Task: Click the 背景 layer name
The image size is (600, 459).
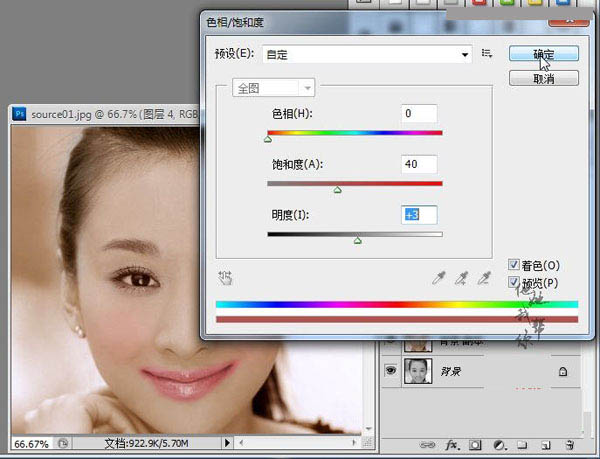Action: click(450, 371)
